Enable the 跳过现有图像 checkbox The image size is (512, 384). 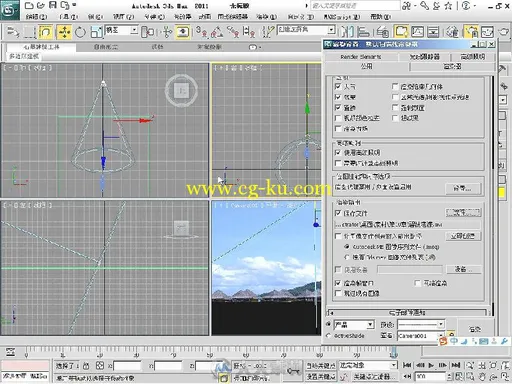[x=338, y=293]
